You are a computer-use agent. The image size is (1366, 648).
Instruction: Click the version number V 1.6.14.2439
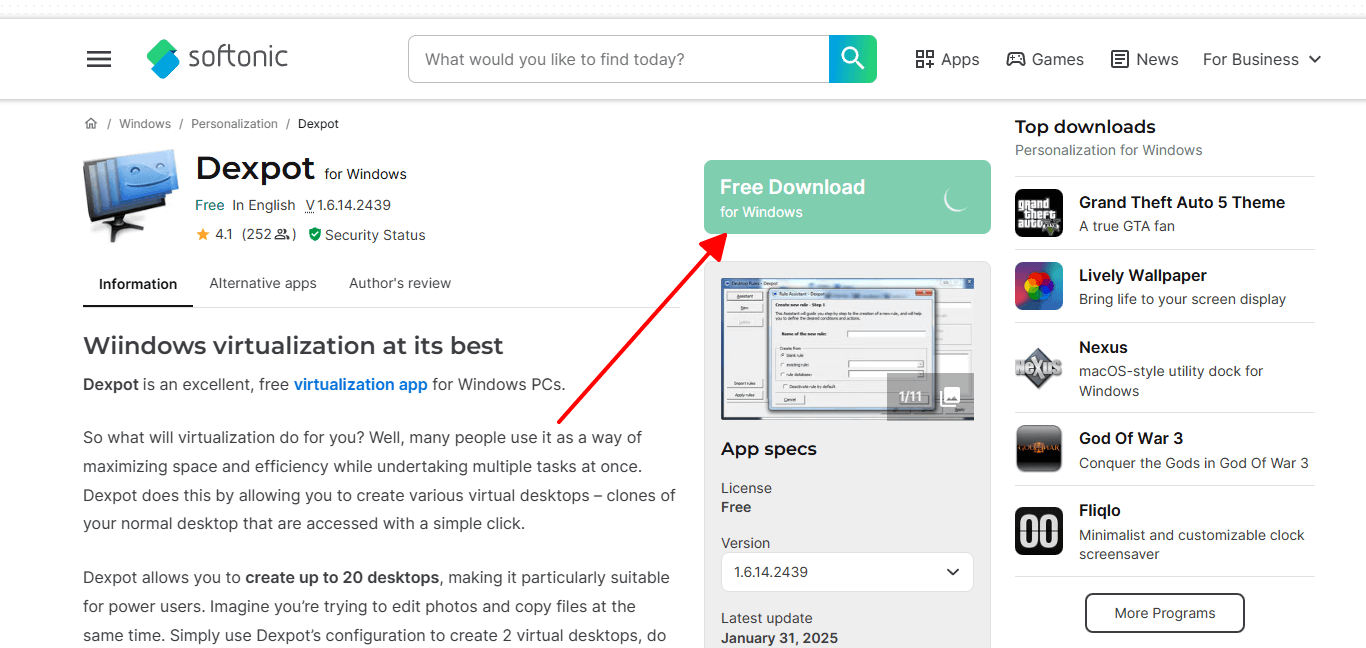(x=348, y=205)
